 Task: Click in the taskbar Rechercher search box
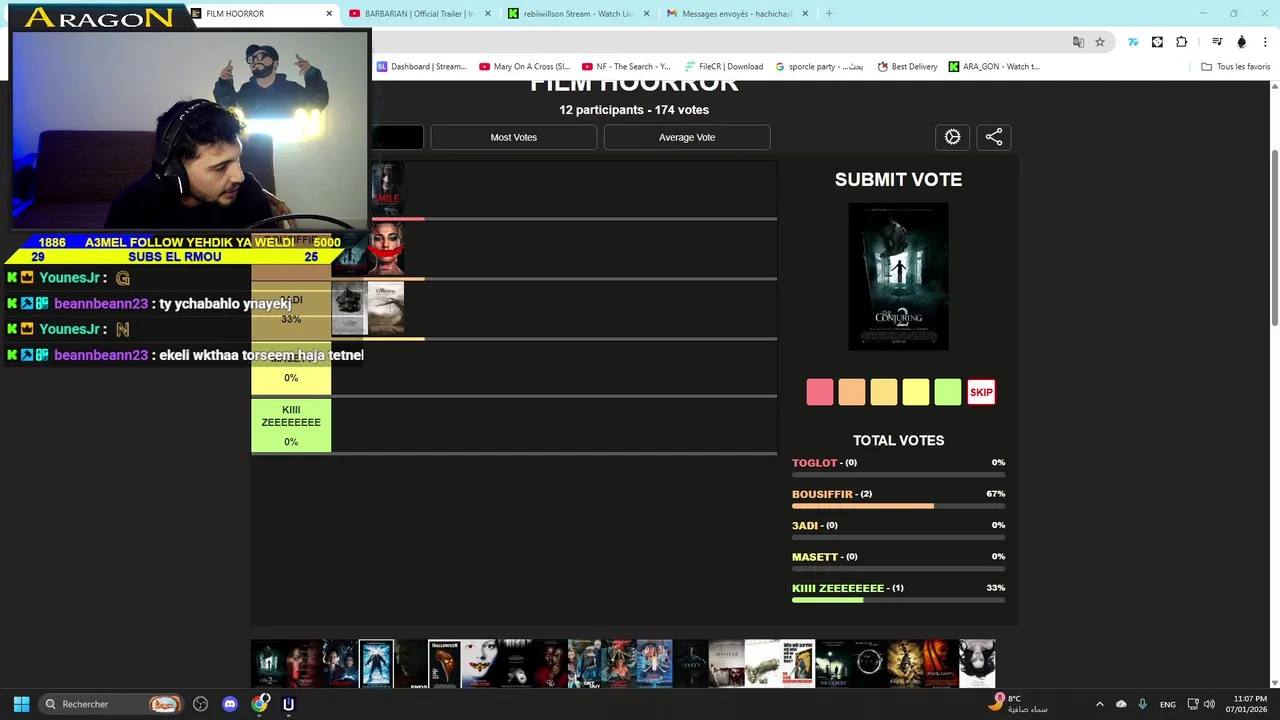point(112,704)
